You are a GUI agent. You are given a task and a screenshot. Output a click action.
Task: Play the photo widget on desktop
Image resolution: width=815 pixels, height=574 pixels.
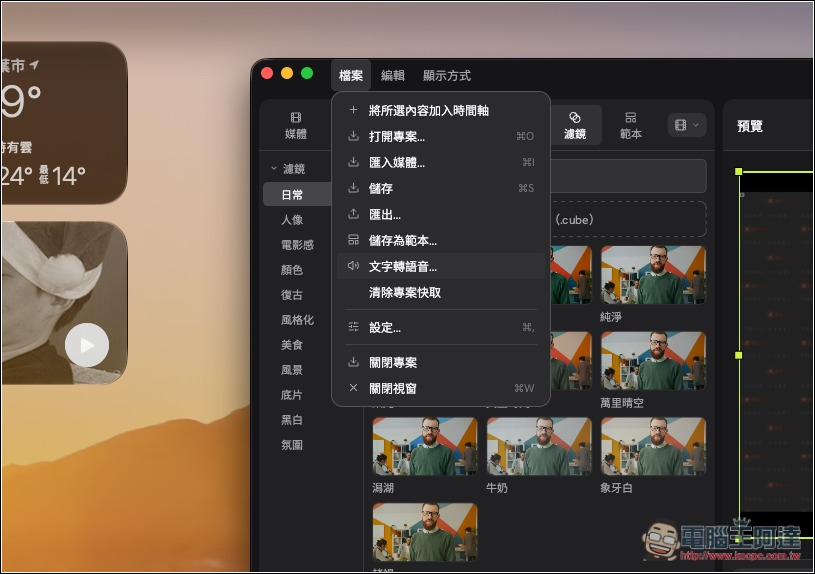coord(87,345)
